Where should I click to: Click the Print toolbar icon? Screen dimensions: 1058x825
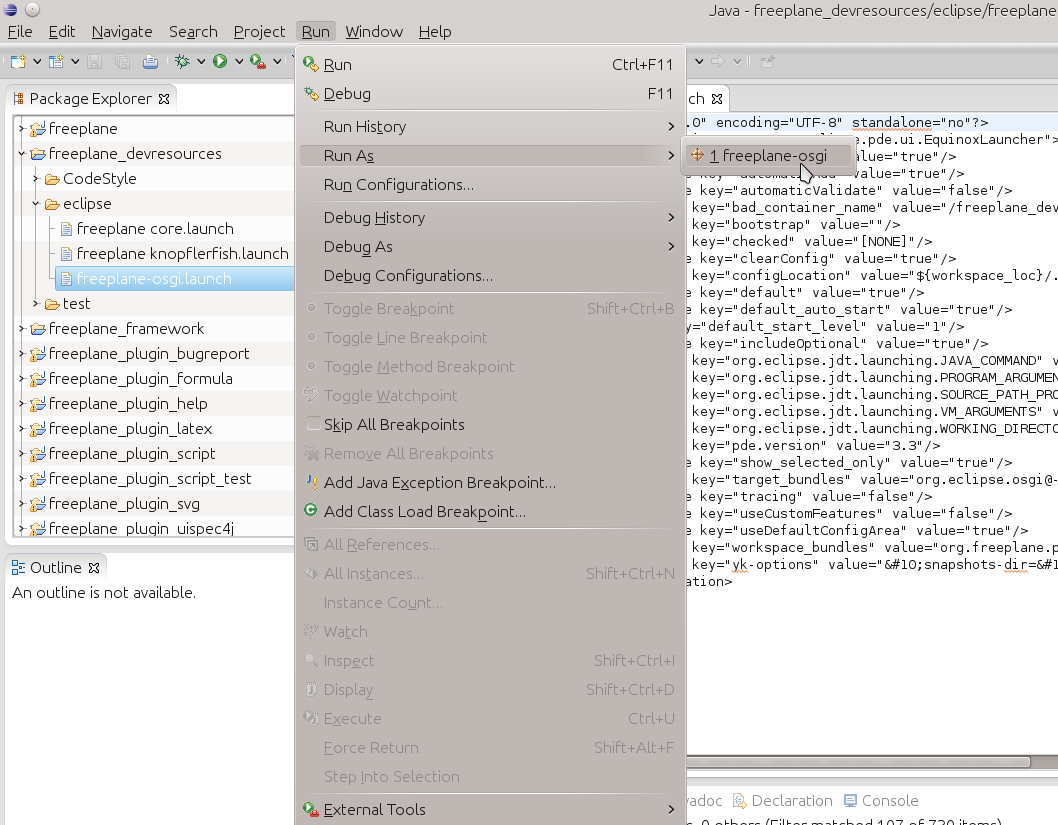point(150,62)
